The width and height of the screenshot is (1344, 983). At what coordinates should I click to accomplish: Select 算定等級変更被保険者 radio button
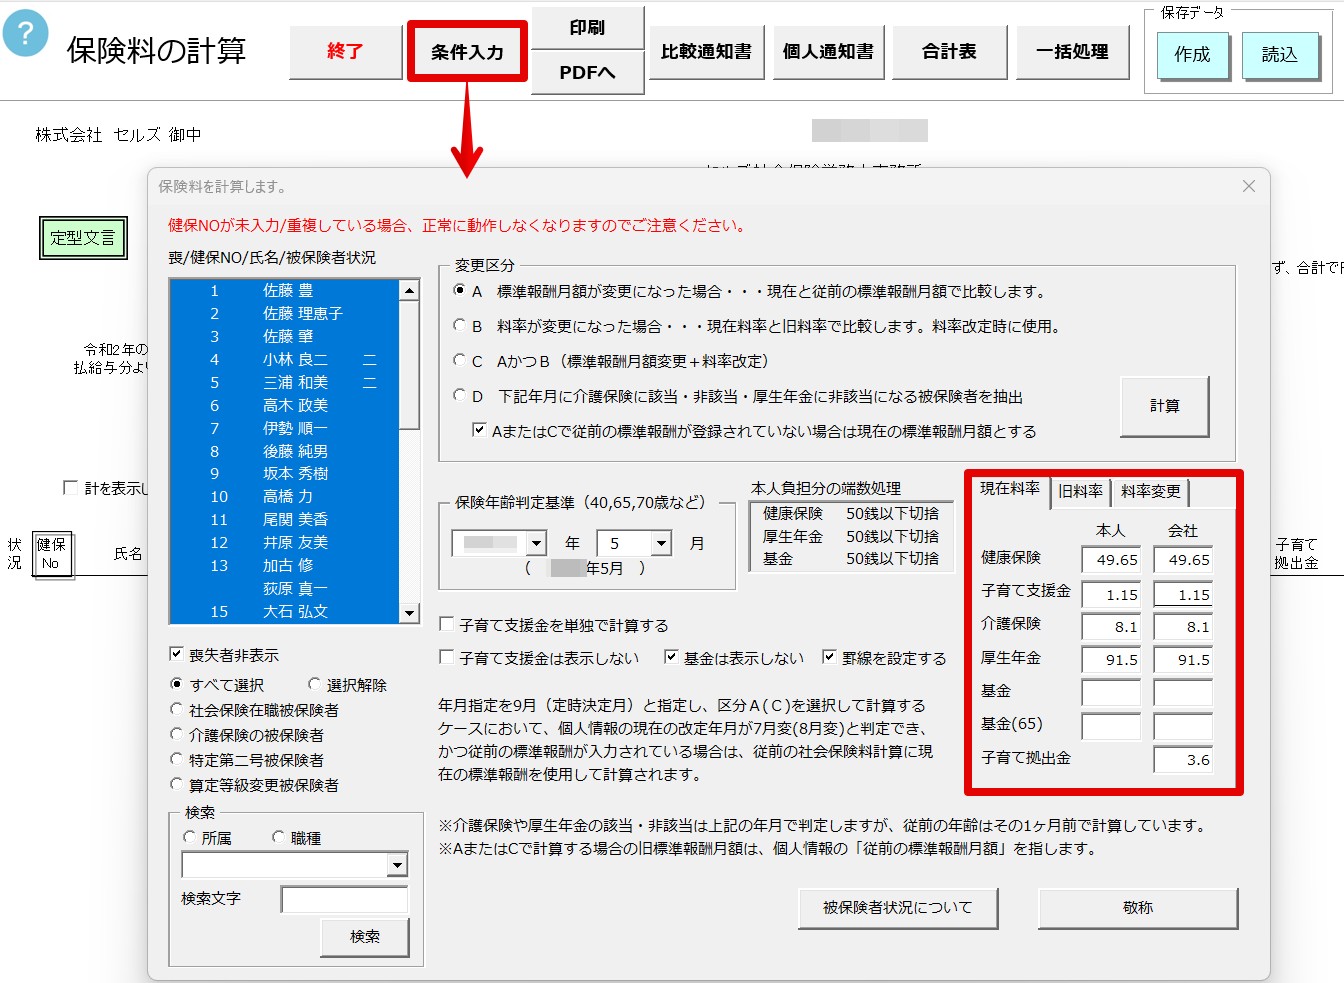click(177, 784)
